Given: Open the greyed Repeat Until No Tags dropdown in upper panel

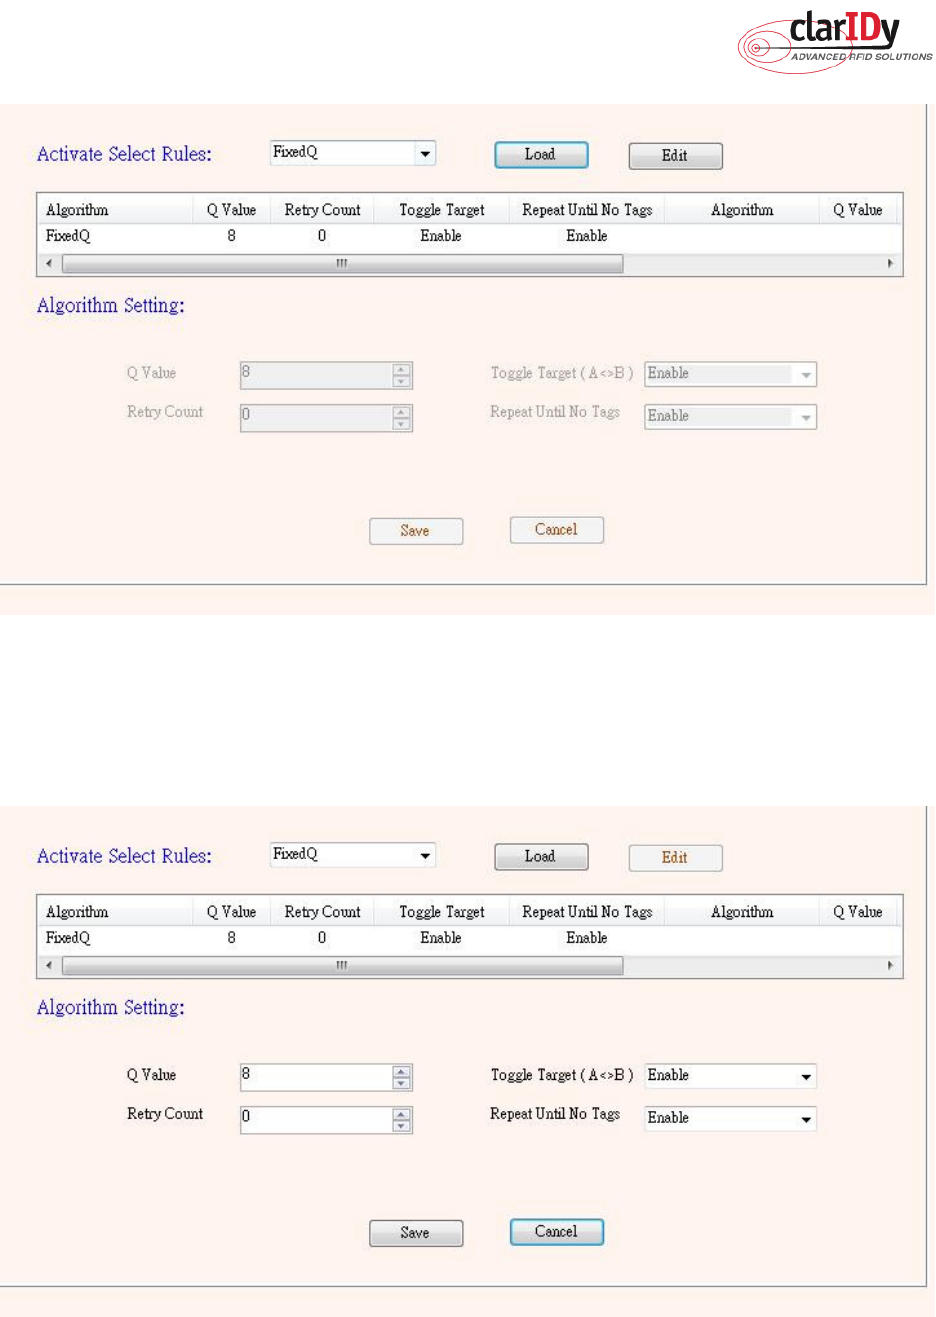Looking at the screenshot, I should (730, 416).
